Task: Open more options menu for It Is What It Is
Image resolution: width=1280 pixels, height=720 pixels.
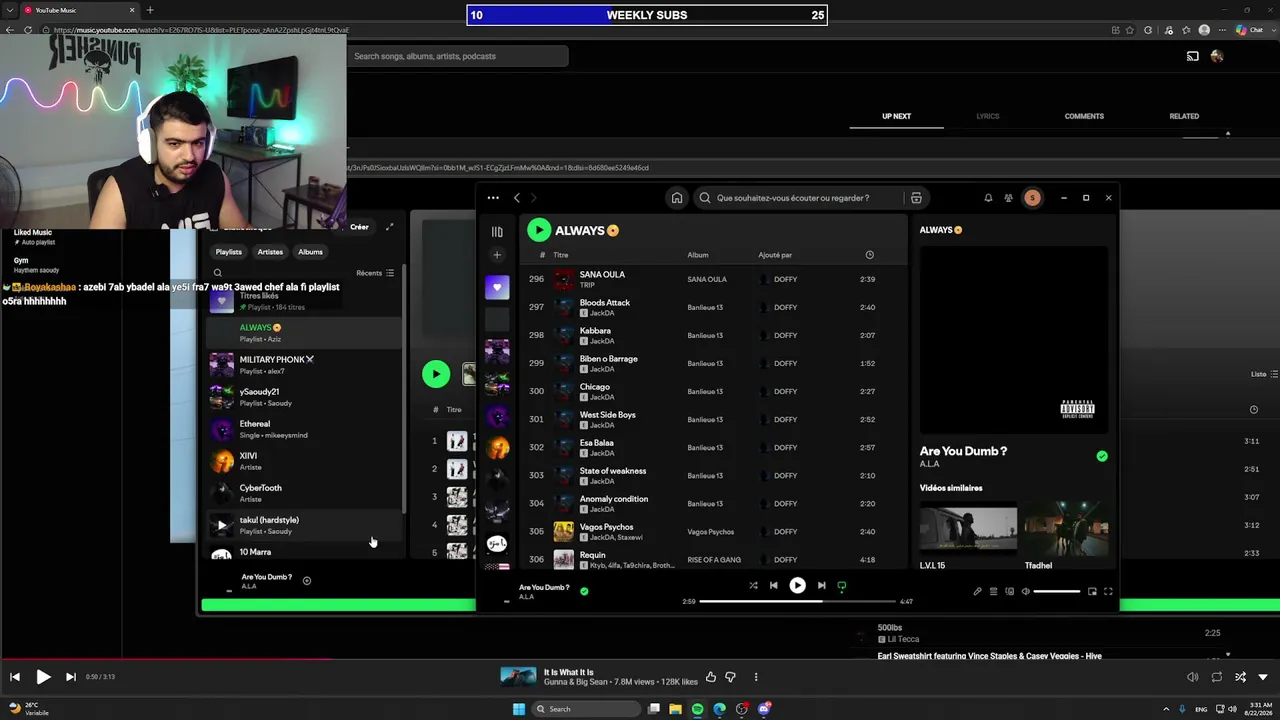Action: (x=756, y=677)
